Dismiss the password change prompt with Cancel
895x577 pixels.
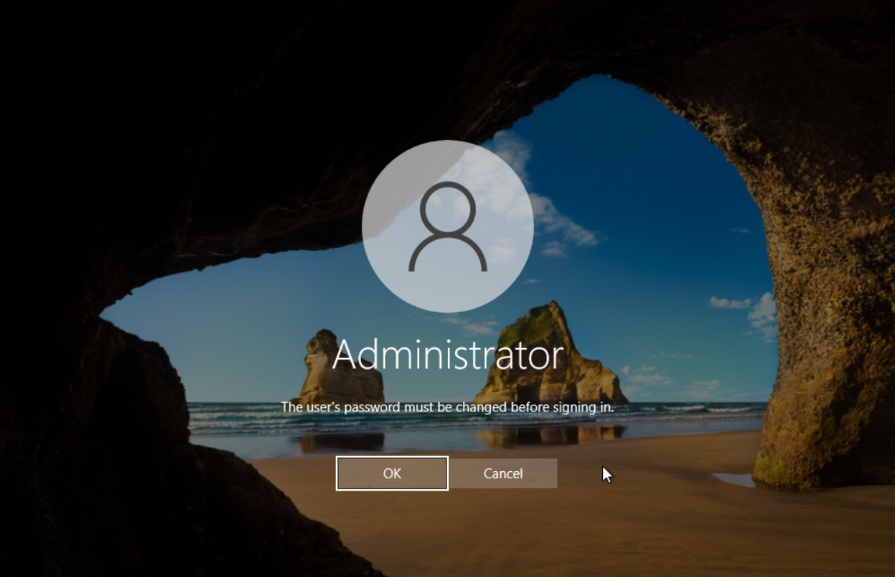click(x=503, y=473)
